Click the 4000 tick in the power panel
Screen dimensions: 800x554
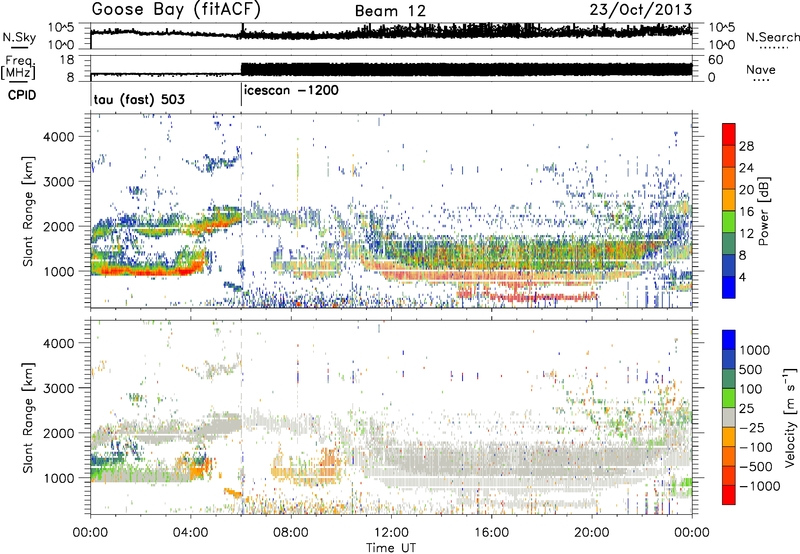(58, 137)
